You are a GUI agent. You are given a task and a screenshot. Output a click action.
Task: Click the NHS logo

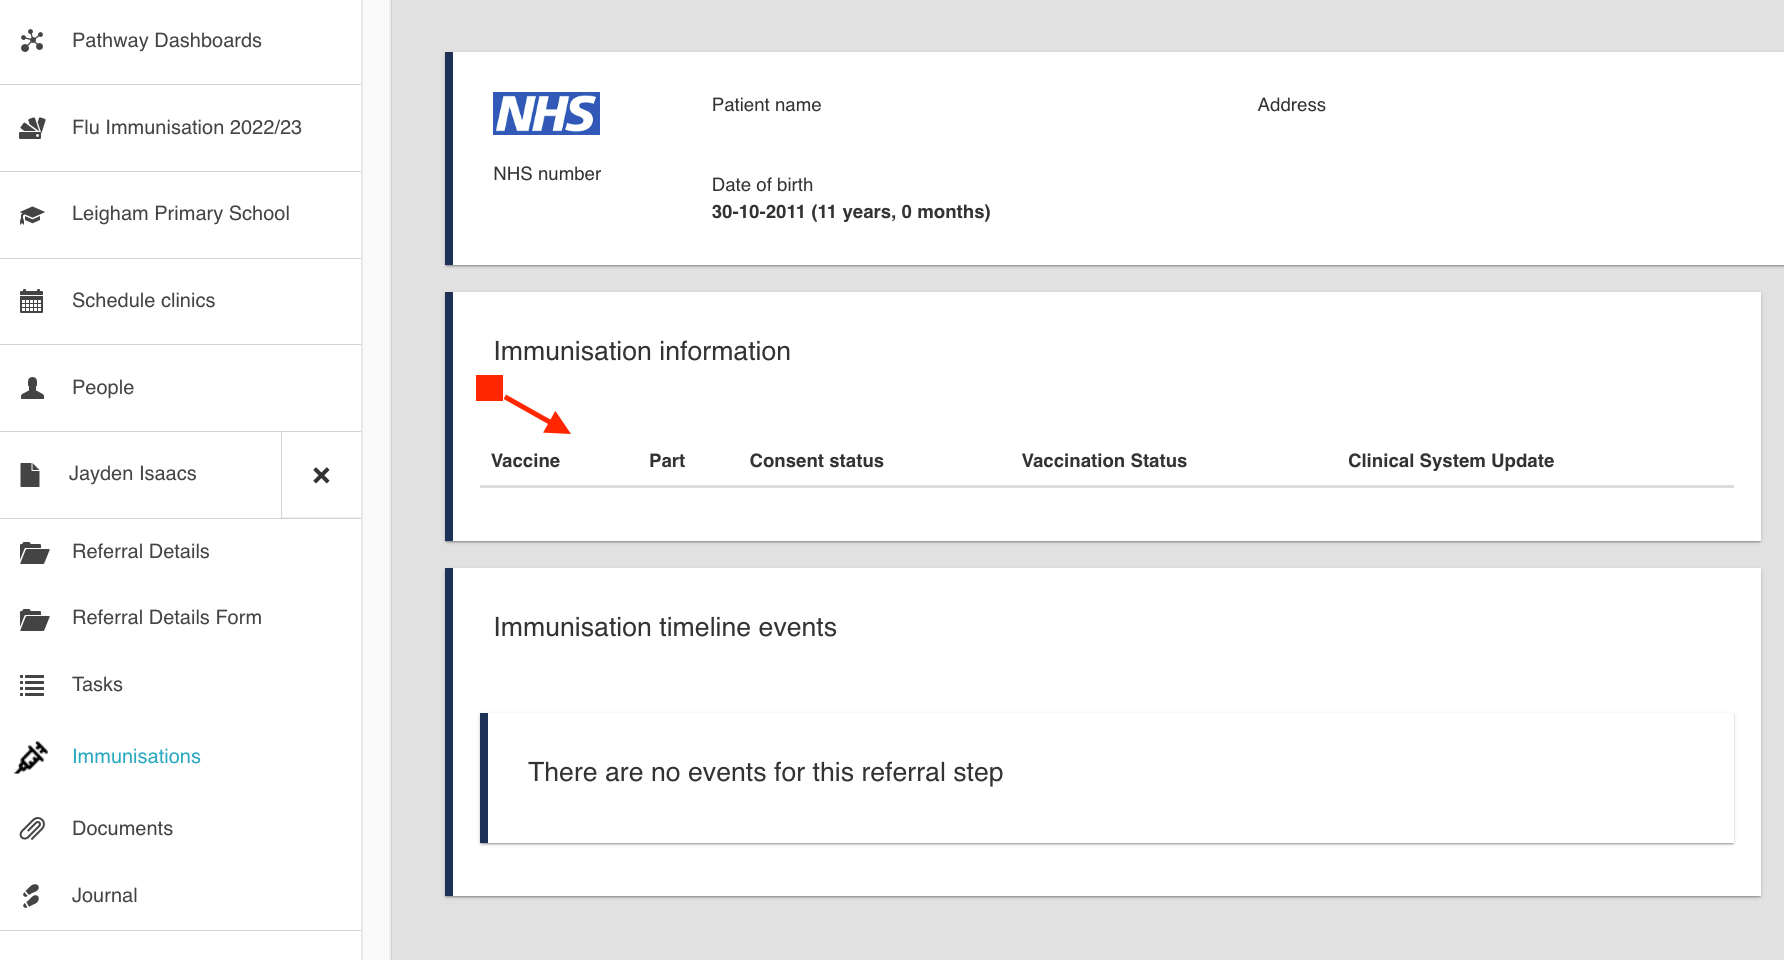[x=546, y=114]
